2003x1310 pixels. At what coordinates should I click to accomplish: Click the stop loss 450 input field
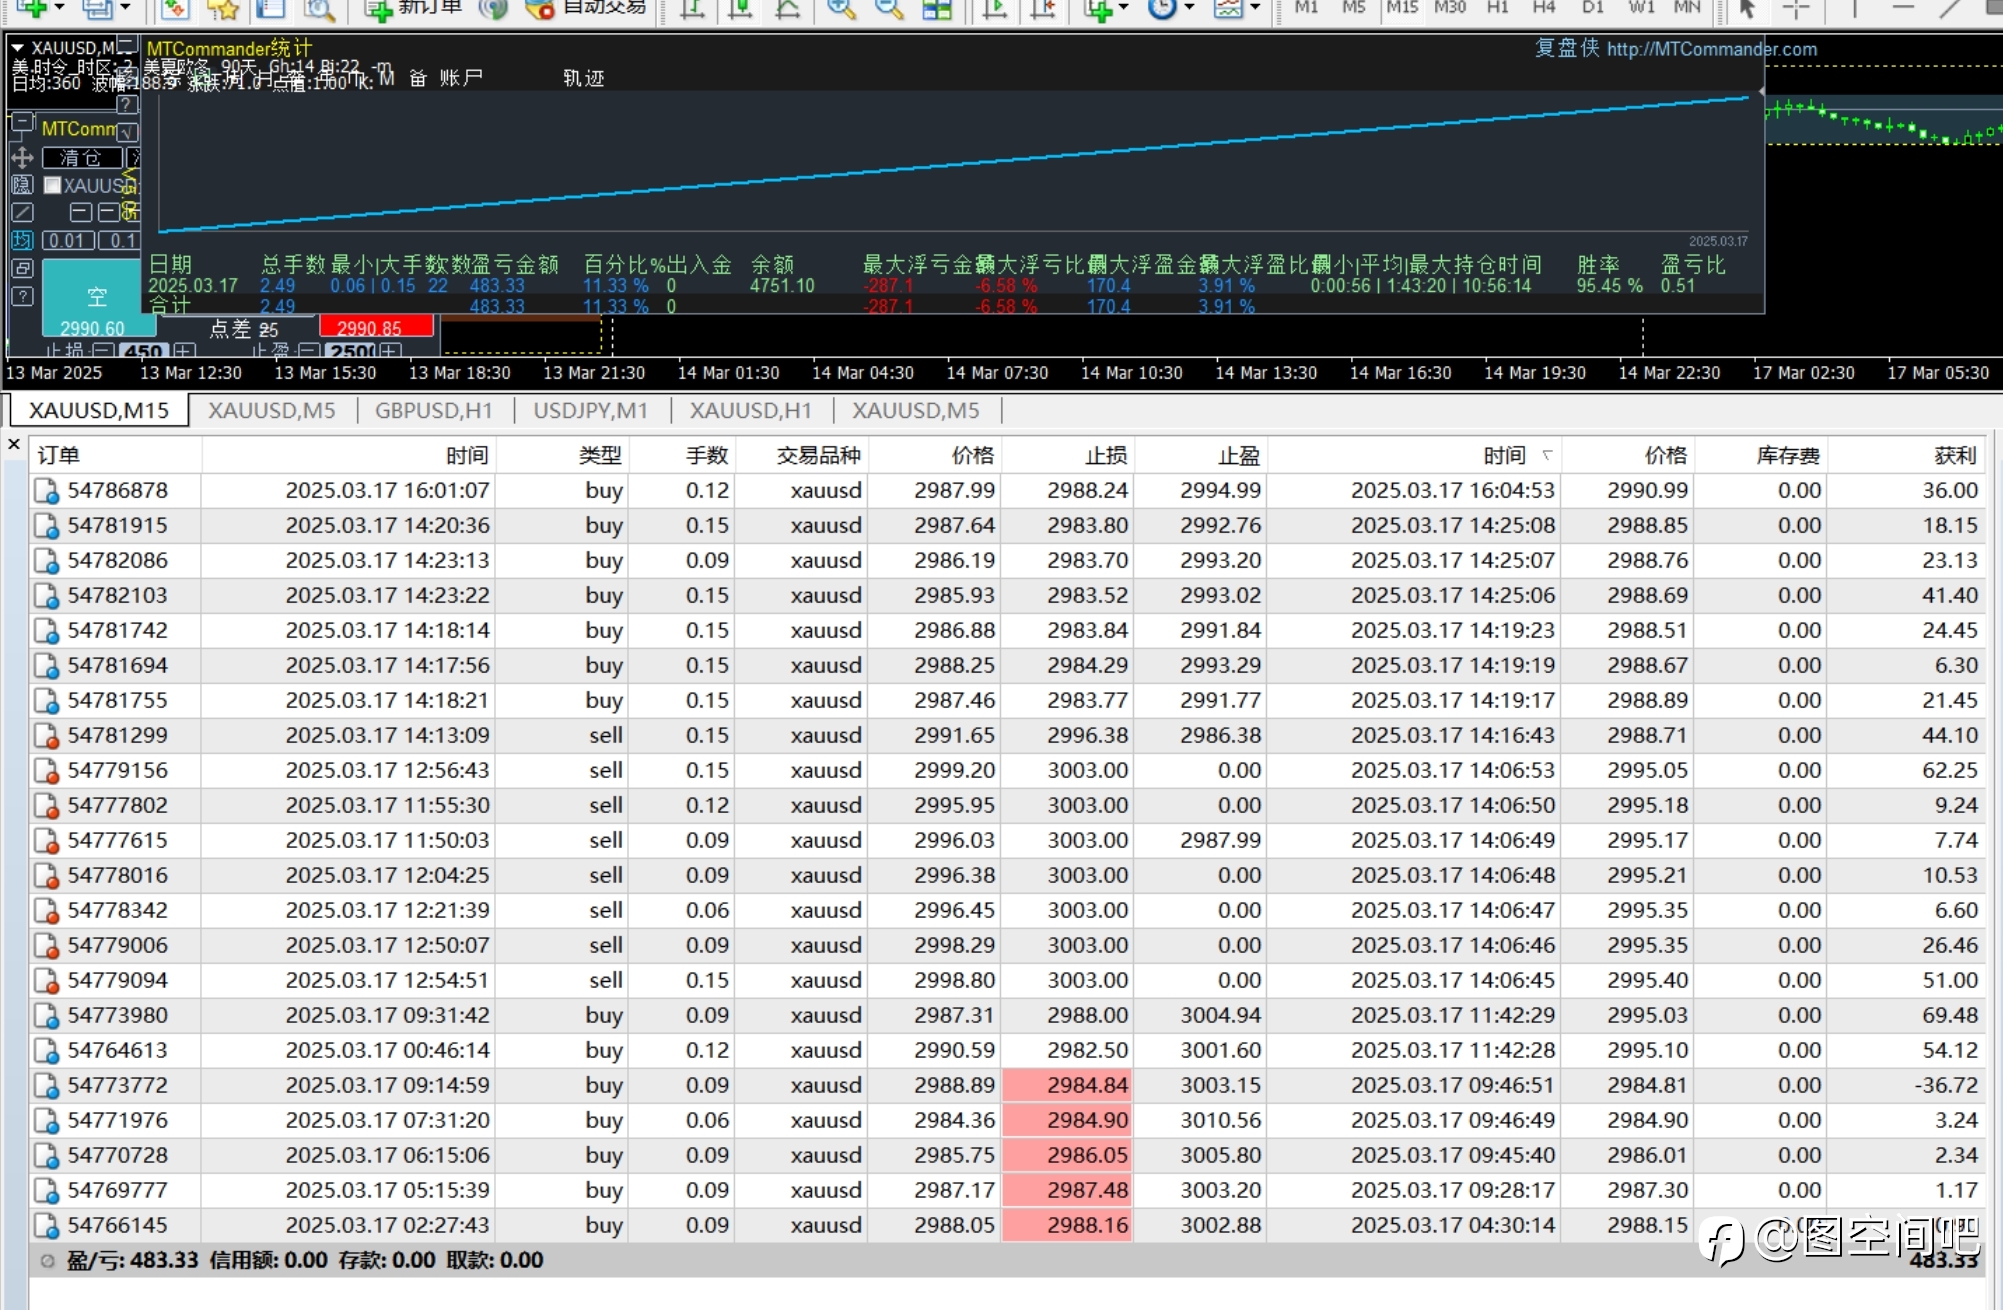click(144, 351)
